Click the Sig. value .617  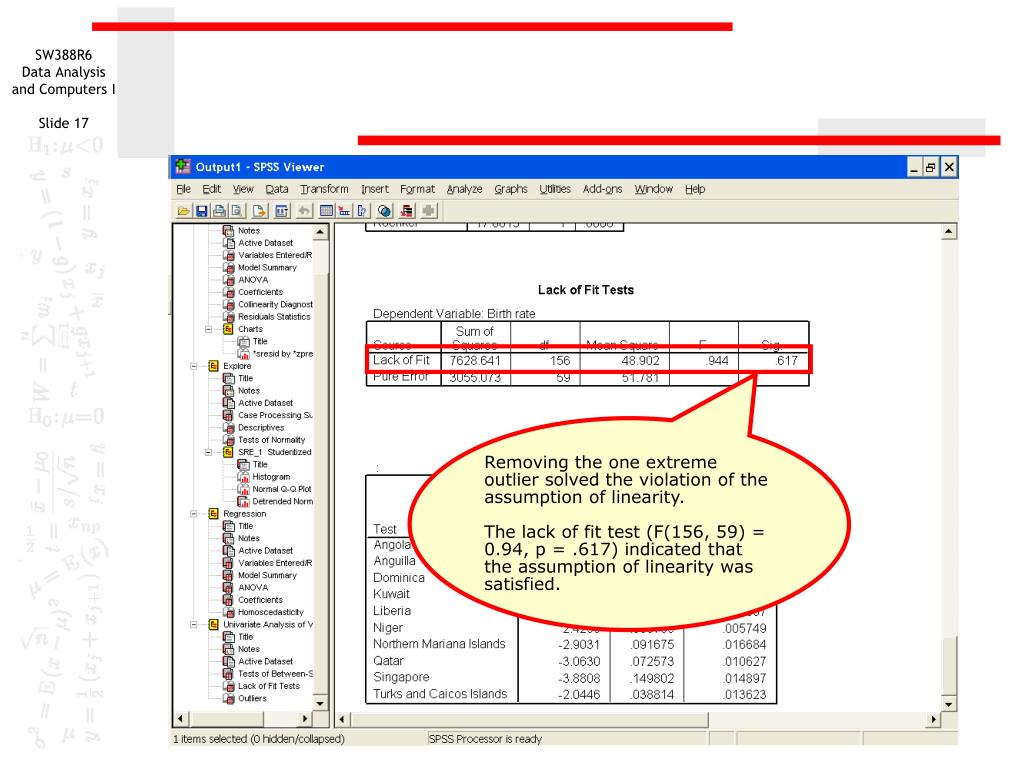click(786, 360)
